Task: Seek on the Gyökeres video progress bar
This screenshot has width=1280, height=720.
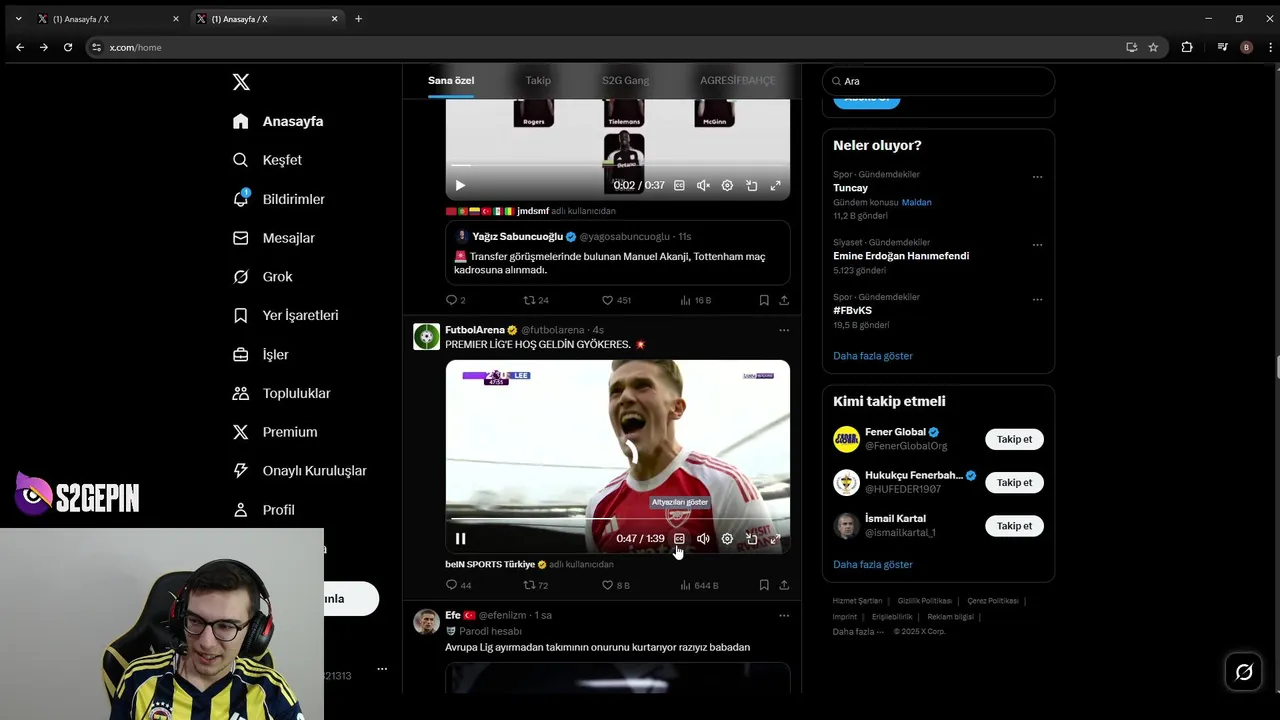Action: tap(617, 519)
